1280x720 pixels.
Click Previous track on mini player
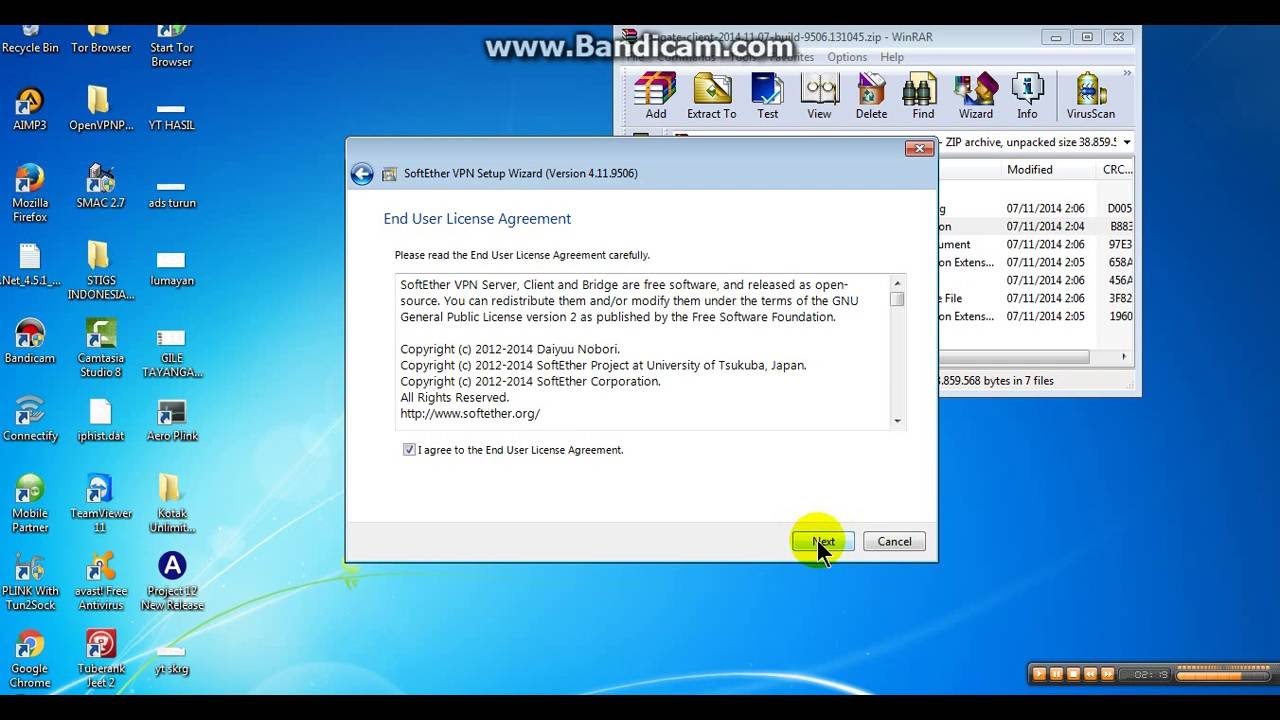click(1090, 675)
